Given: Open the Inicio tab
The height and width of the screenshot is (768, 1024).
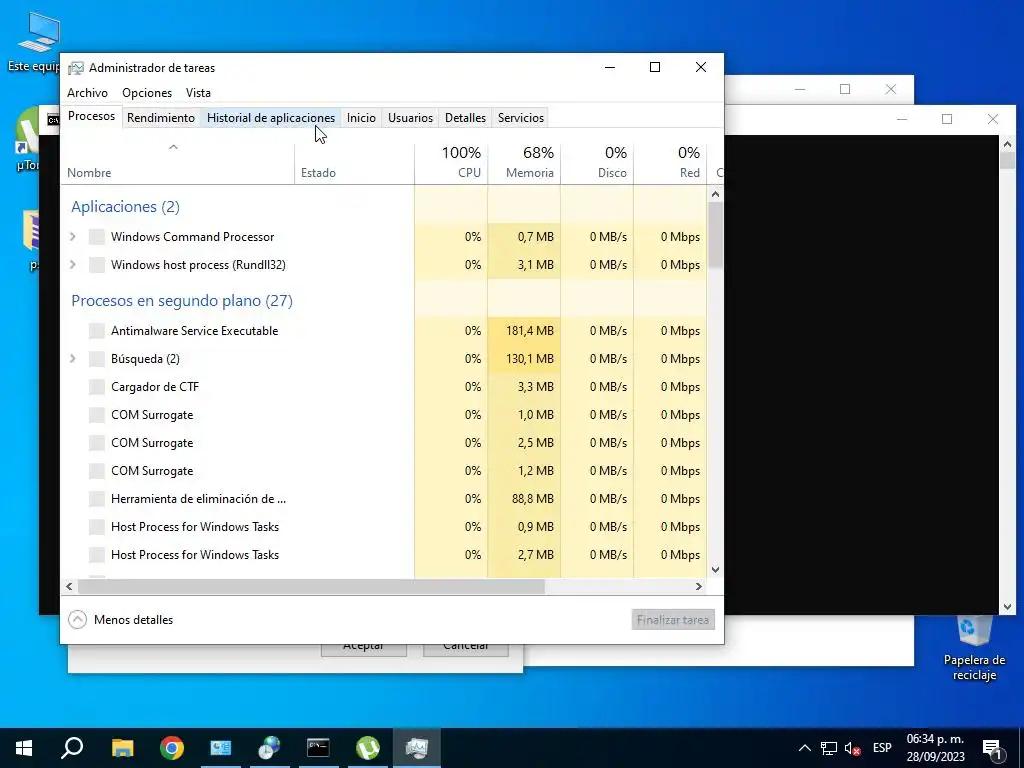Looking at the screenshot, I should click(x=361, y=118).
